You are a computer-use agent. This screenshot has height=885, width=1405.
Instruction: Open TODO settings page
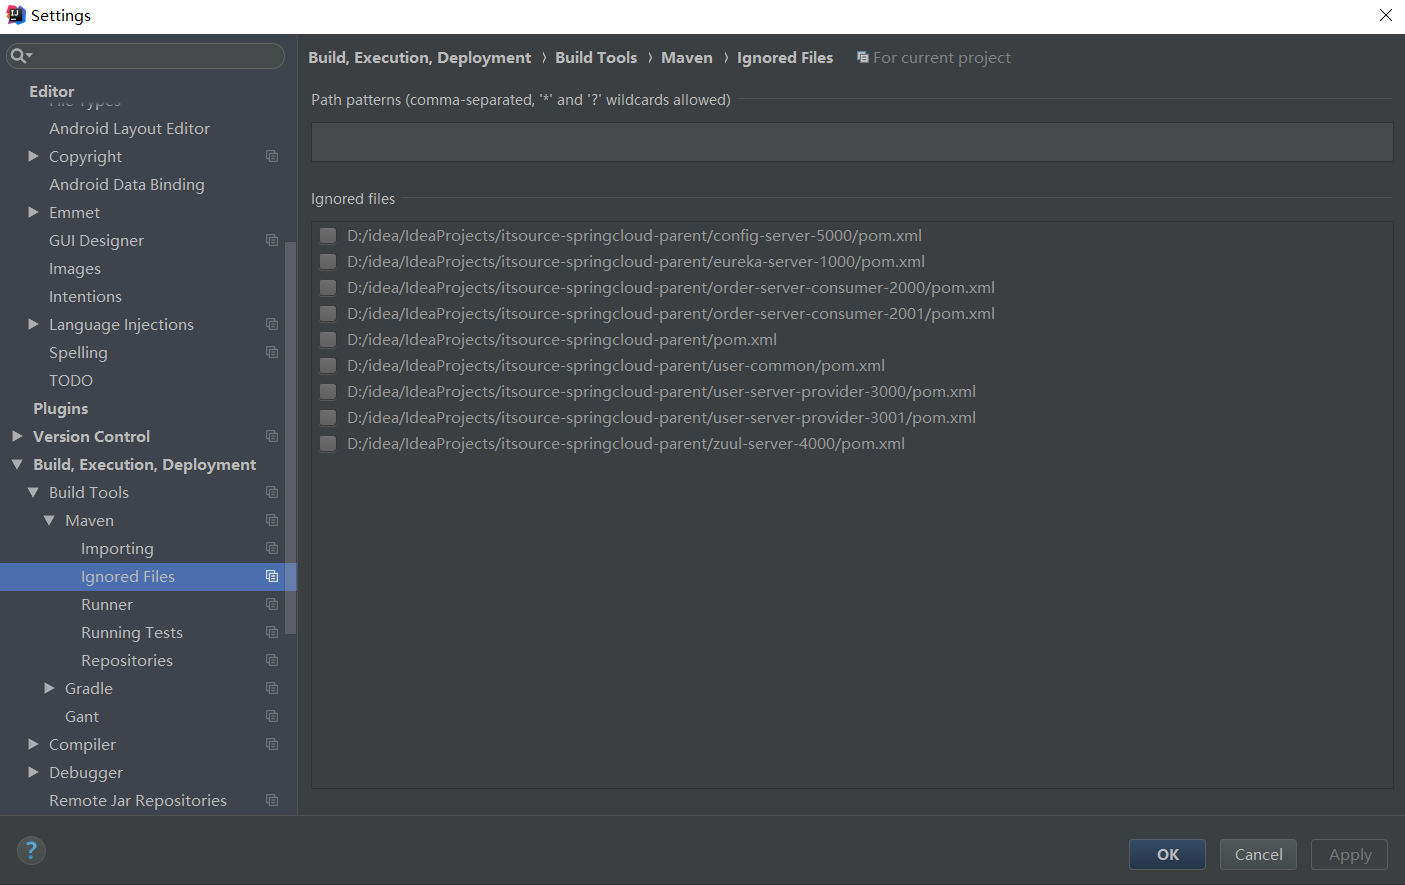[71, 380]
